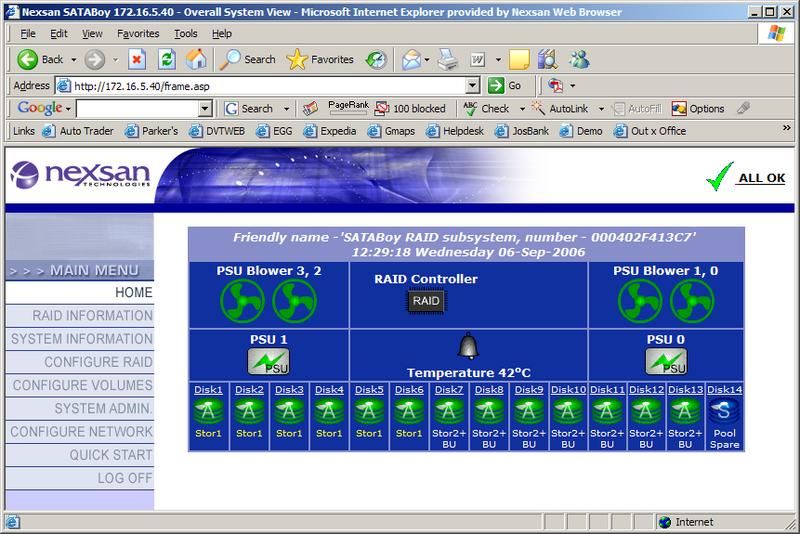This screenshot has height=534, width=800.
Task: Stop page loading with red X
Action: [x=137, y=60]
